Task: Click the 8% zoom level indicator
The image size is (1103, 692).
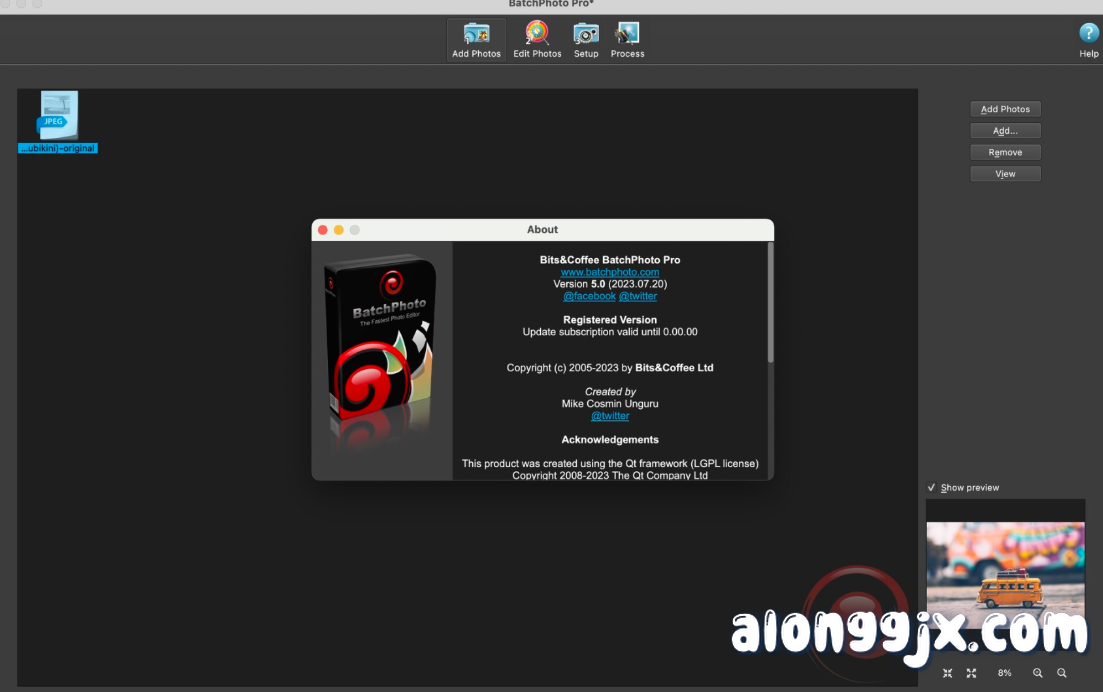Action: (1004, 673)
